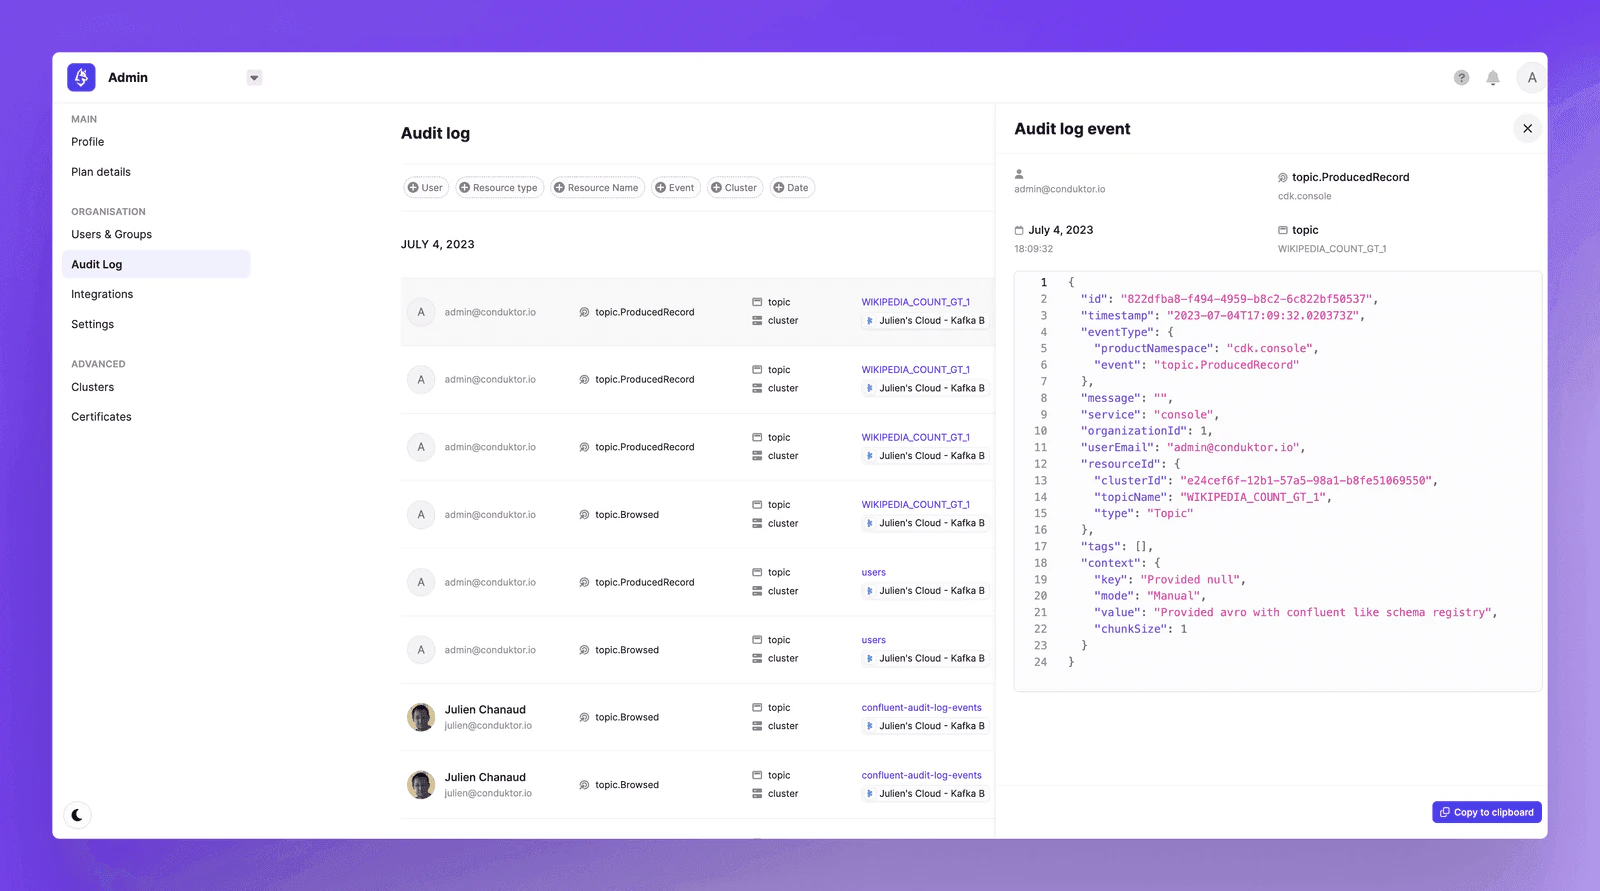
Task: Click the topic.ProducedRecord title in event panel
Action: (x=1350, y=177)
